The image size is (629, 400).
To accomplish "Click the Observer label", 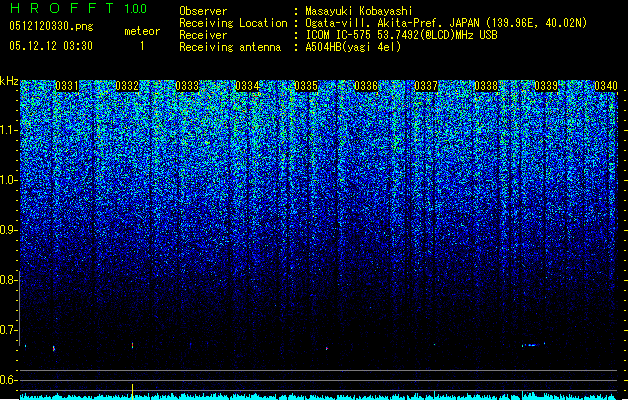I will (x=203, y=11).
